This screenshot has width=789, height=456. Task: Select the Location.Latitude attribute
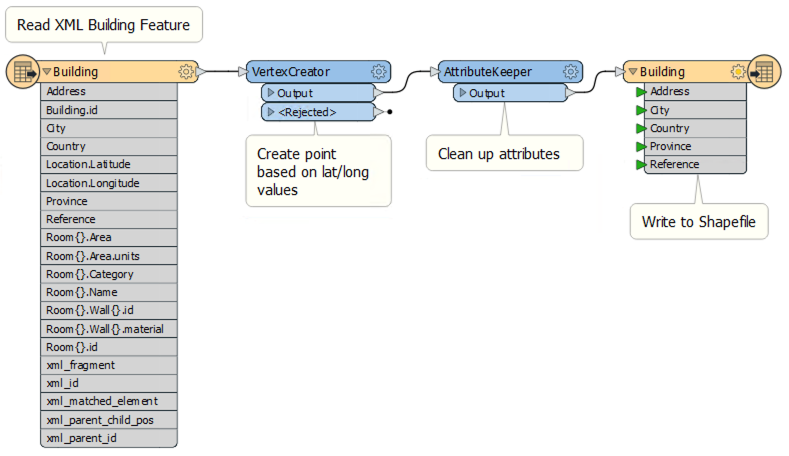click(88, 164)
